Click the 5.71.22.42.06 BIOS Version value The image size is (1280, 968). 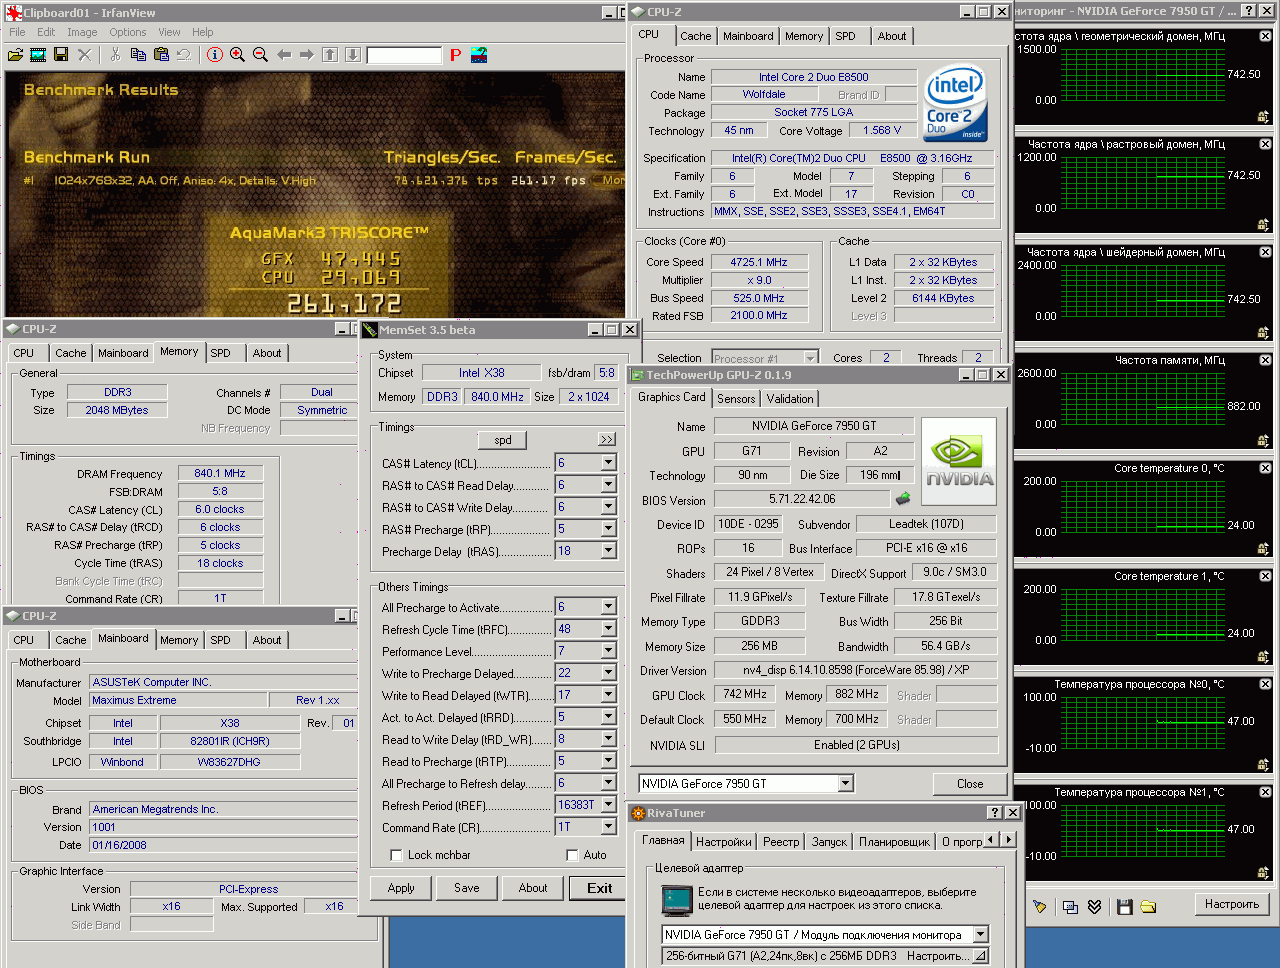(802, 499)
